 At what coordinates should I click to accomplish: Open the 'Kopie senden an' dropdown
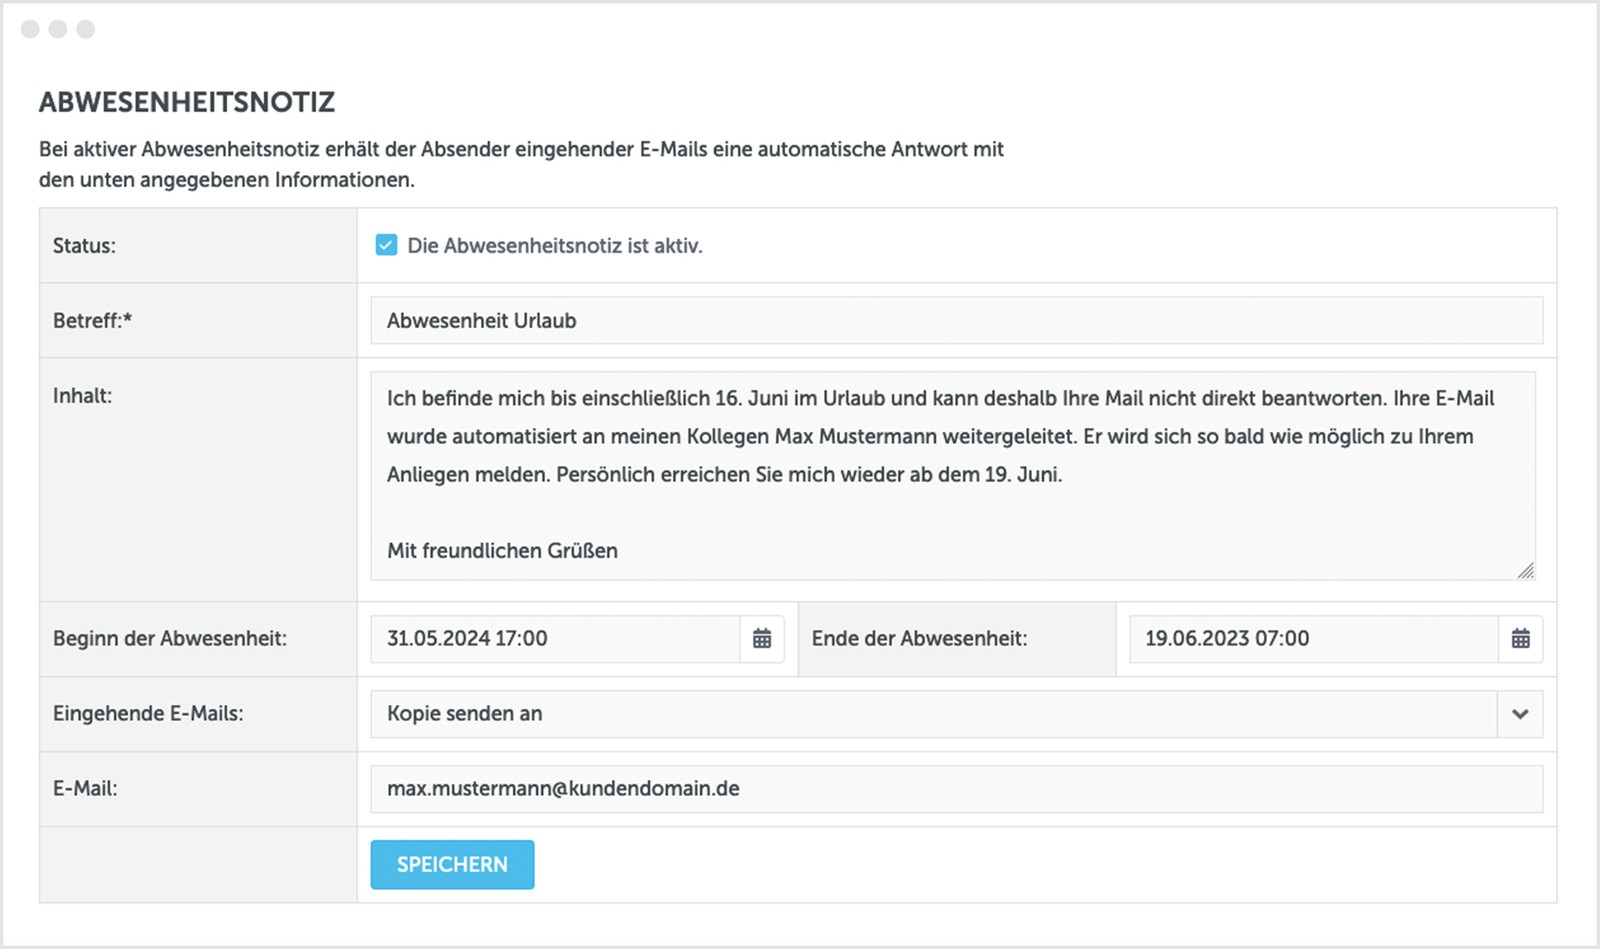point(934,714)
